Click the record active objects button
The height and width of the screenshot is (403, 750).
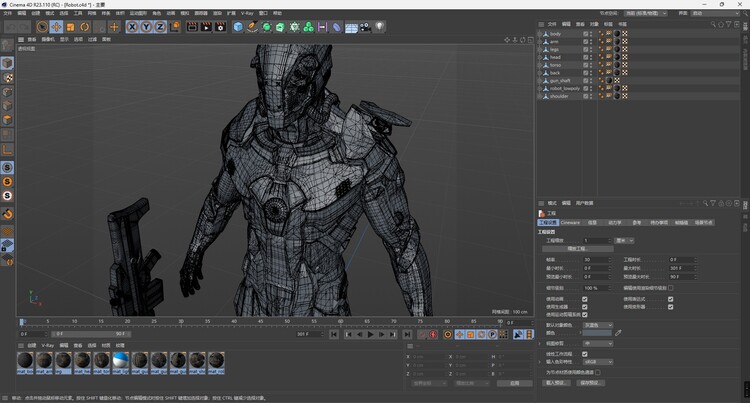tap(422, 335)
